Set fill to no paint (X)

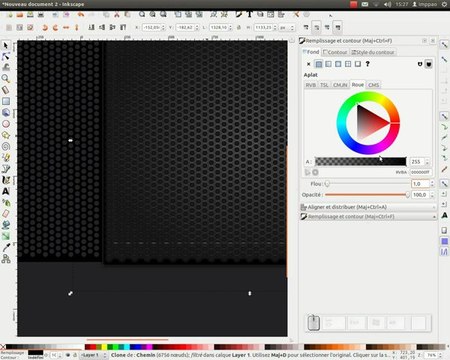click(309, 64)
